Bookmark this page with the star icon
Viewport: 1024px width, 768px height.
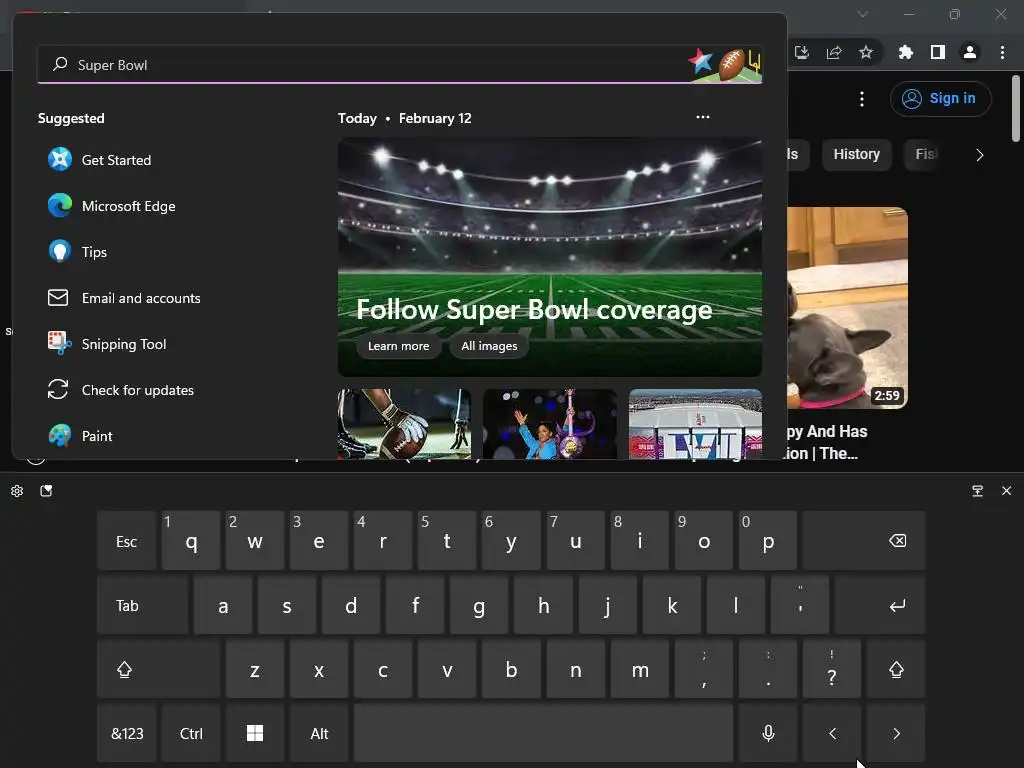(x=866, y=52)
